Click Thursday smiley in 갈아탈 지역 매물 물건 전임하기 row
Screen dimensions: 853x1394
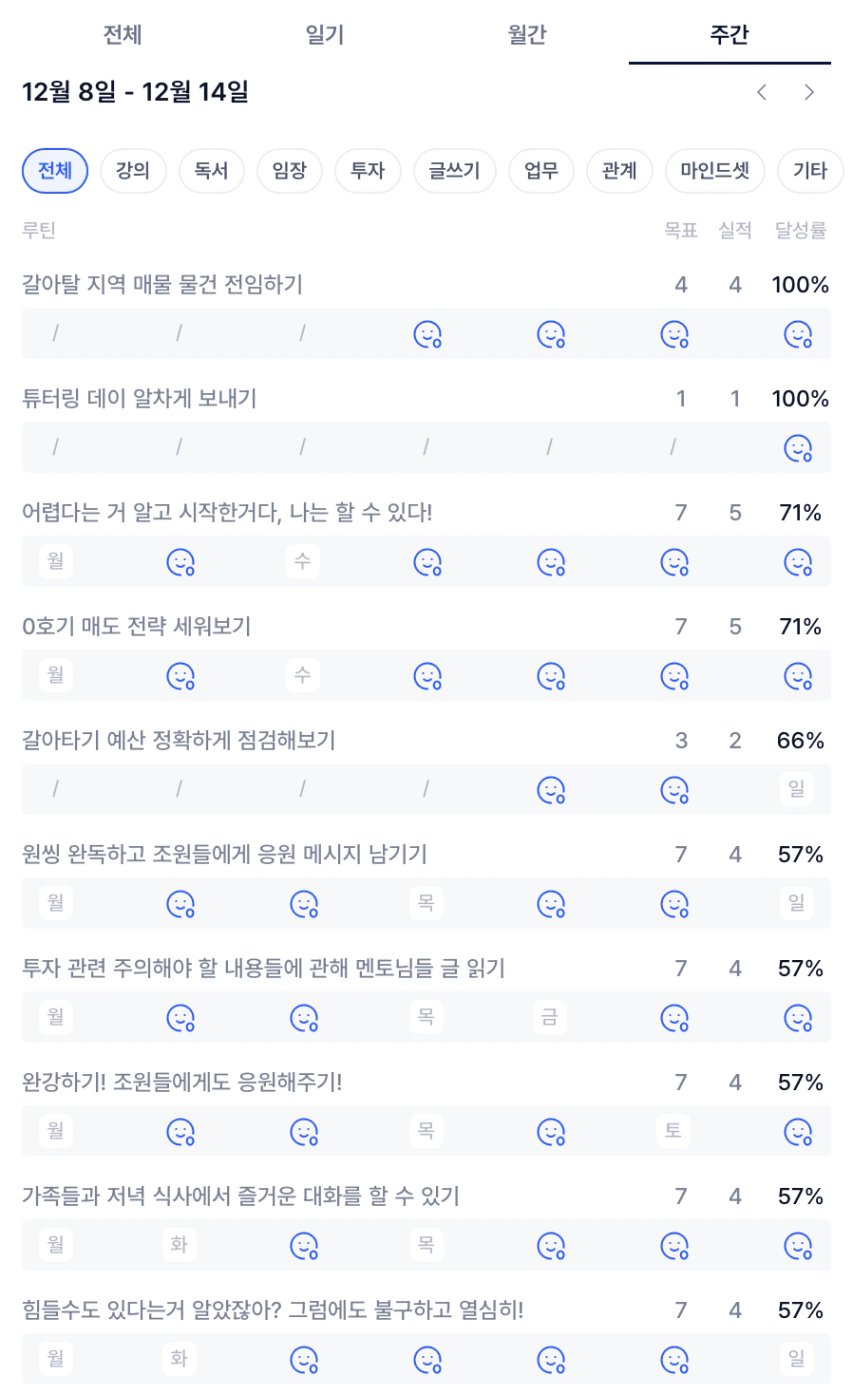pos(428,334)
